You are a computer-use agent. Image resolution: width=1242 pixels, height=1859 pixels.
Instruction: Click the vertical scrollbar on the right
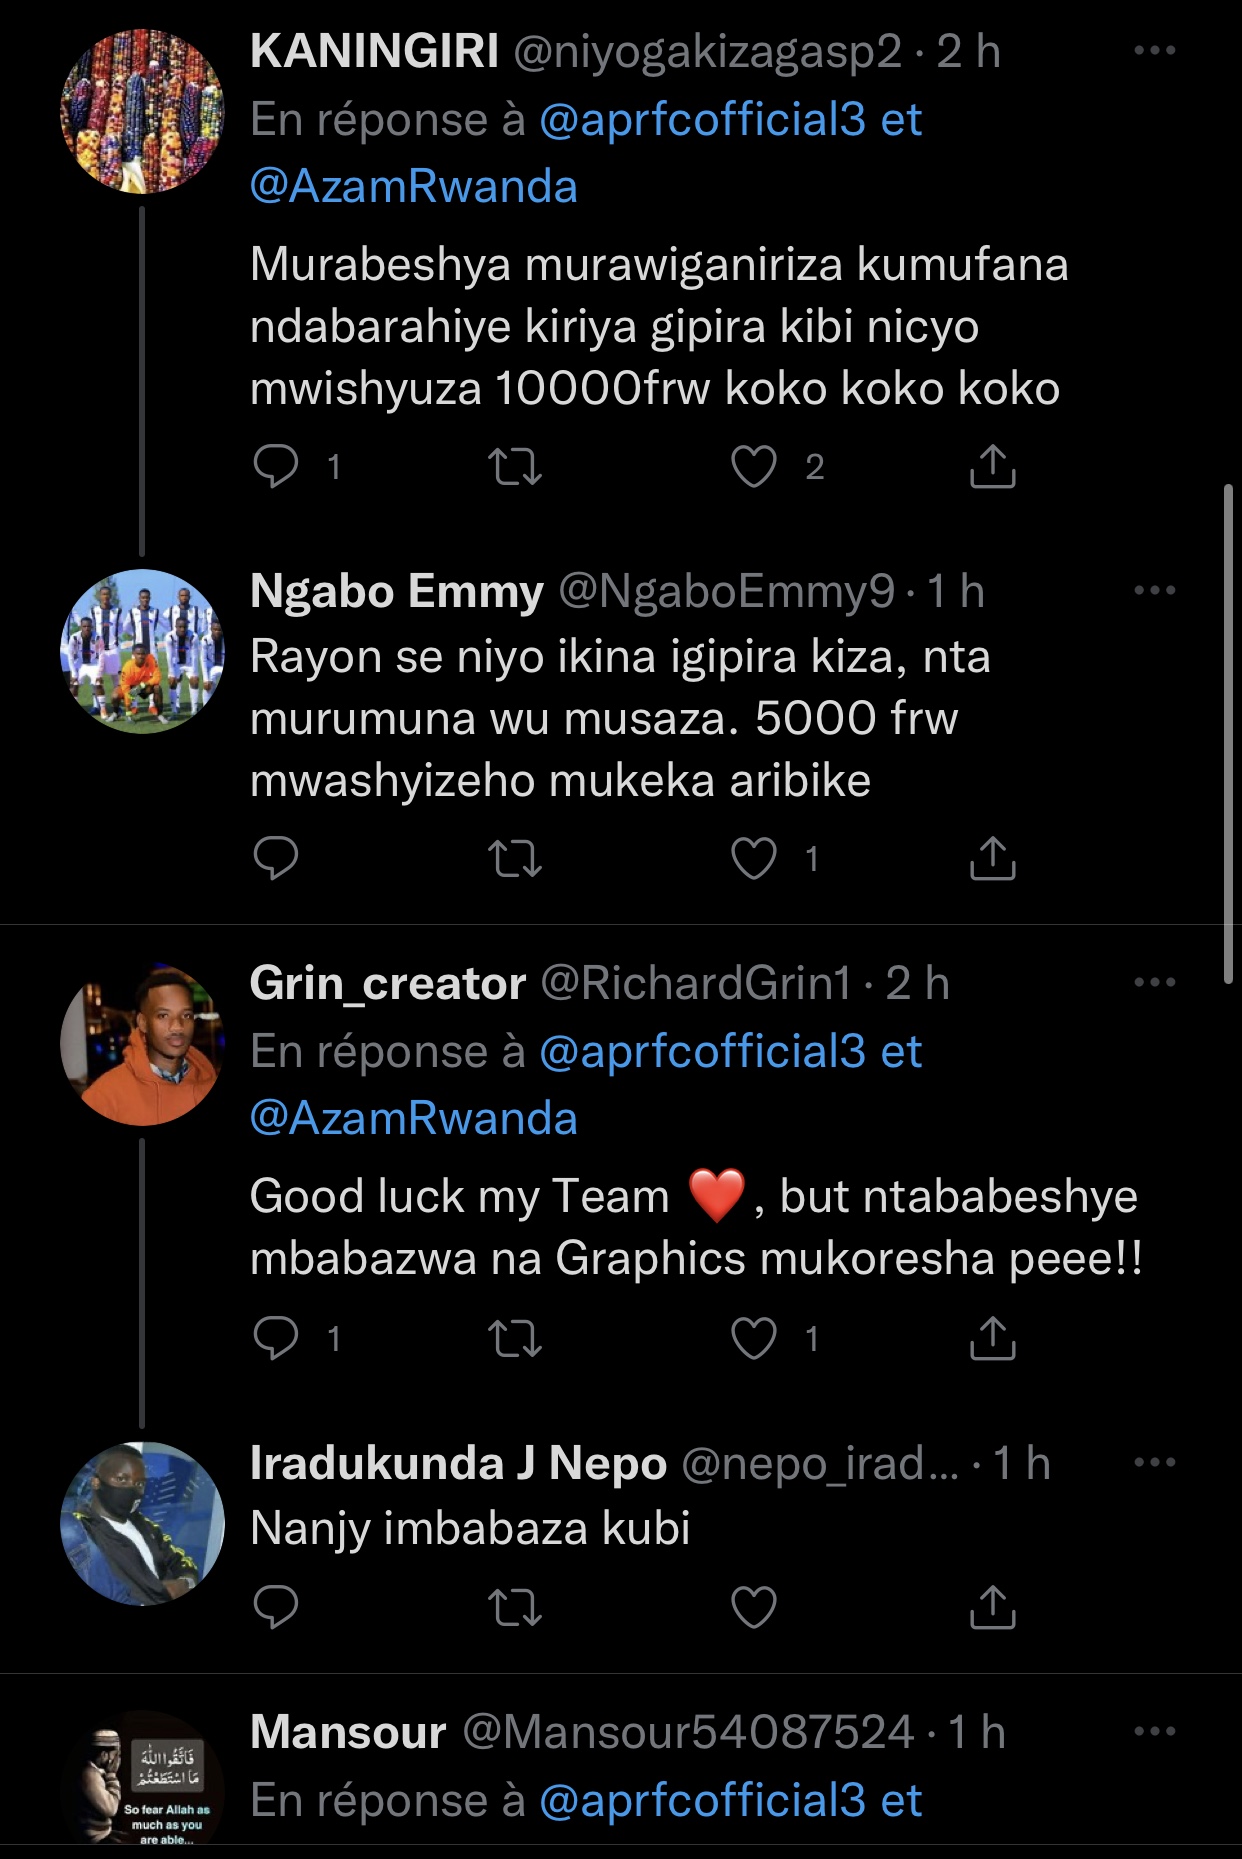click(1229, 735)
